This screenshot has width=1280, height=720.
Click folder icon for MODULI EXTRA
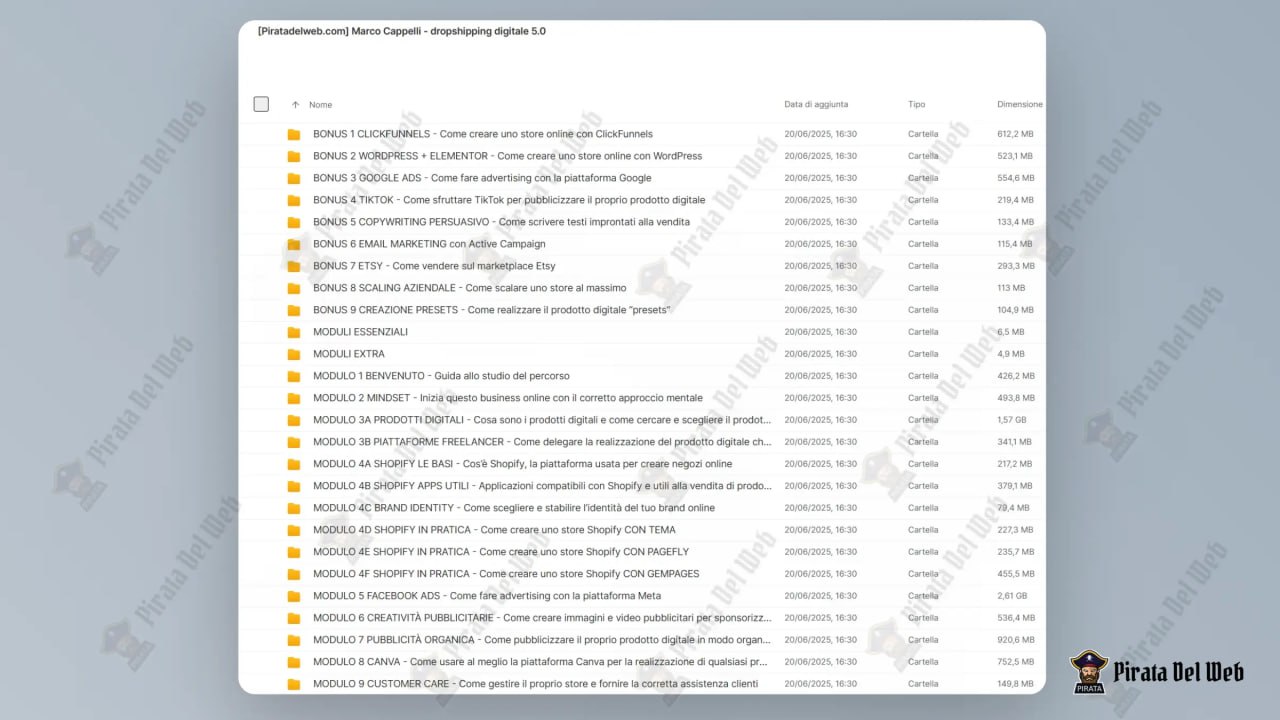294,354
